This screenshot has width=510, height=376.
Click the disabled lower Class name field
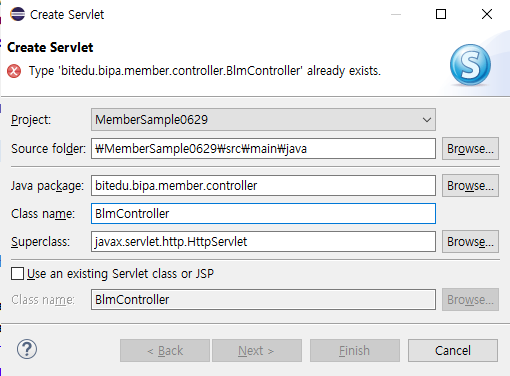click(263, 300)
